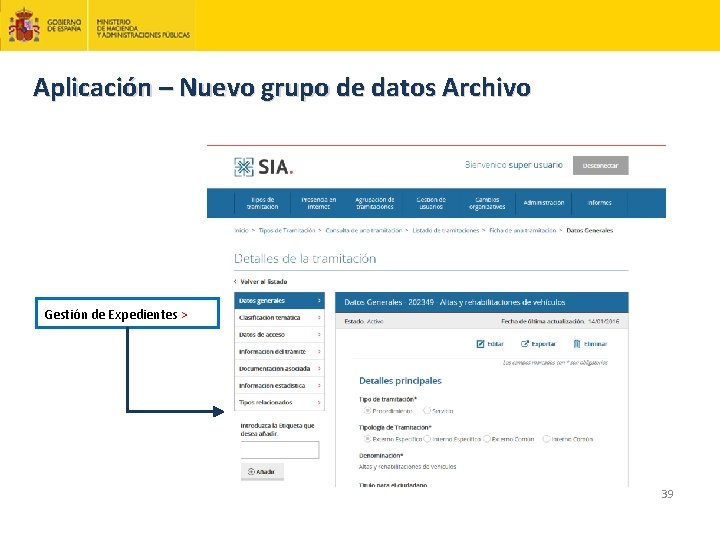Click the Estado: Activo text
The height and width of the screenshot is (540, 720).
click(364, 321)
